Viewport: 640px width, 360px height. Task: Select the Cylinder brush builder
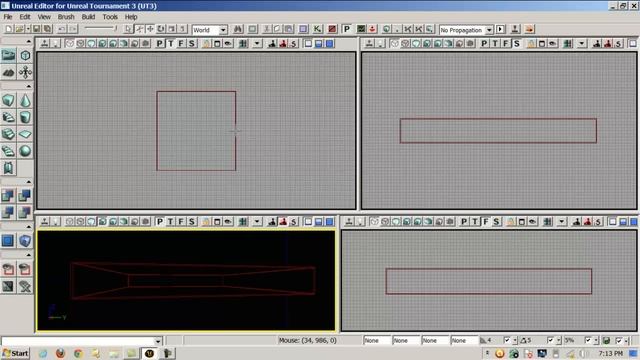pos(25,117)
